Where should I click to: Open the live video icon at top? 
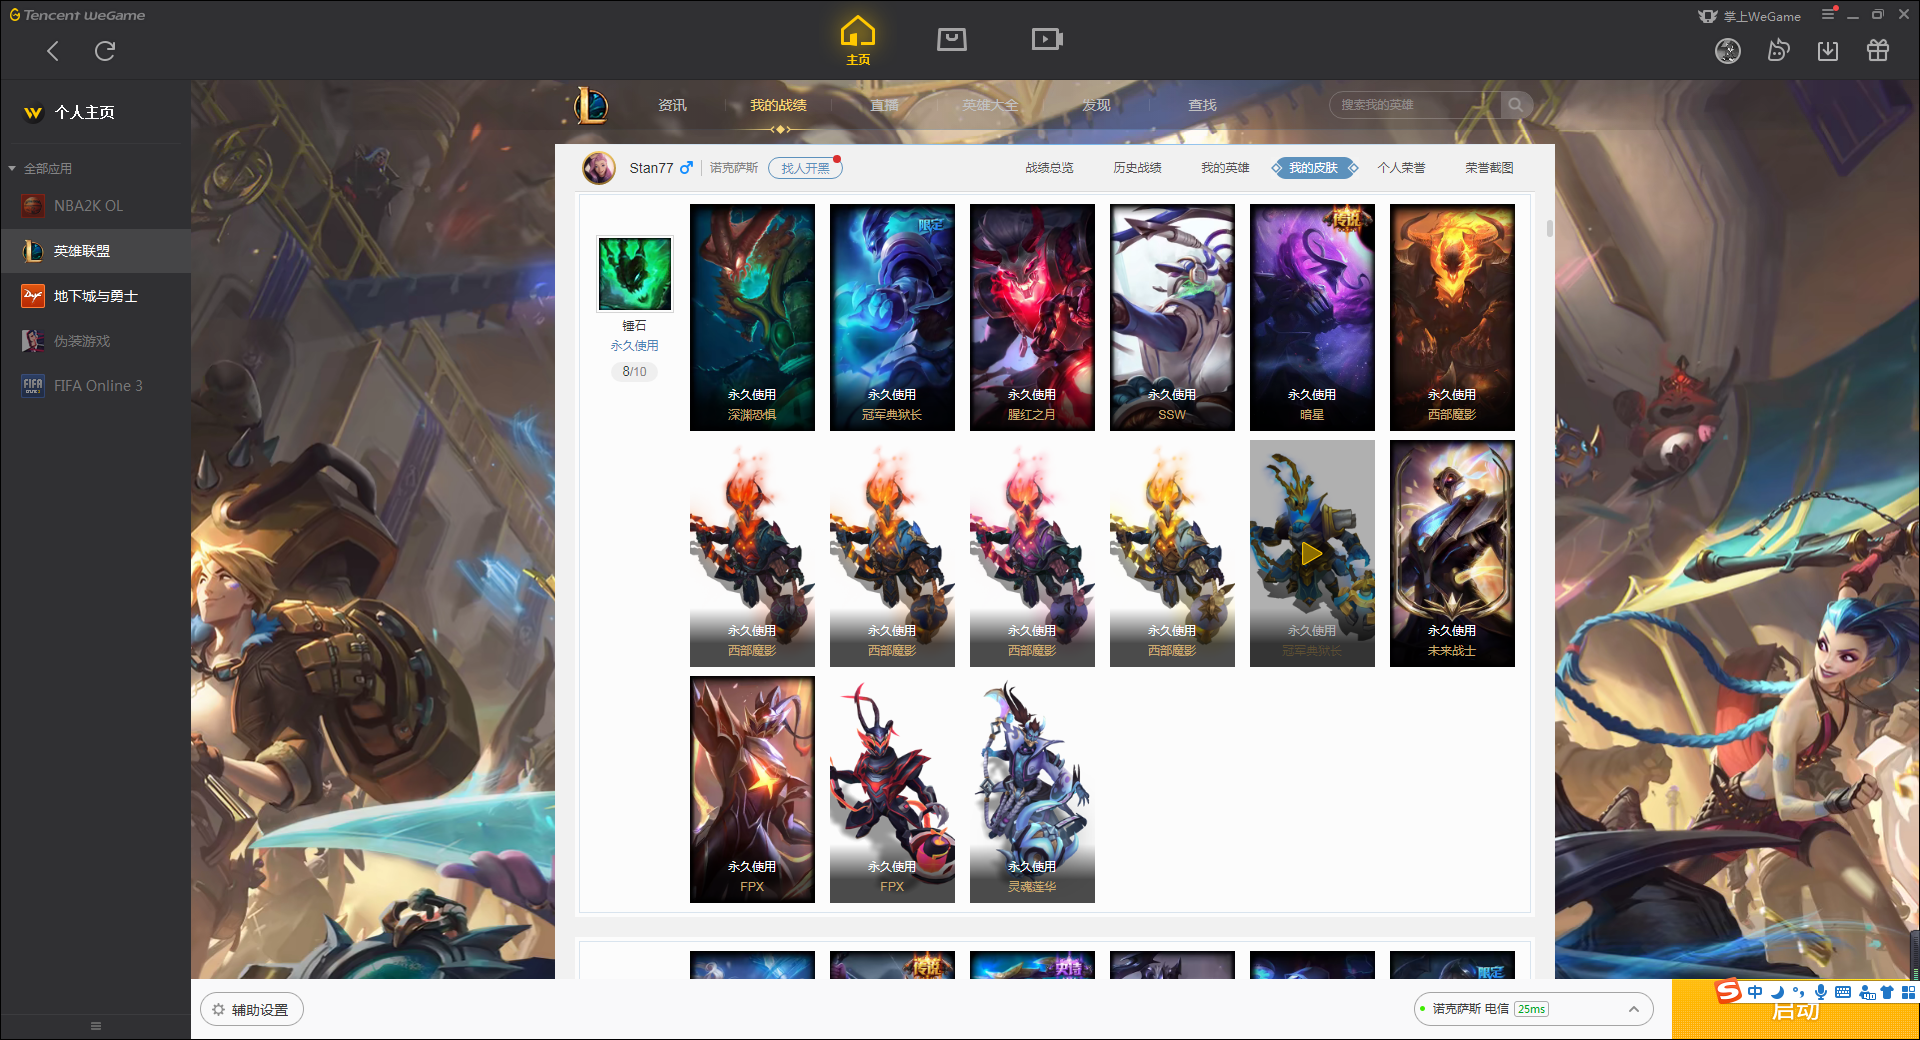coord(1047,39)
